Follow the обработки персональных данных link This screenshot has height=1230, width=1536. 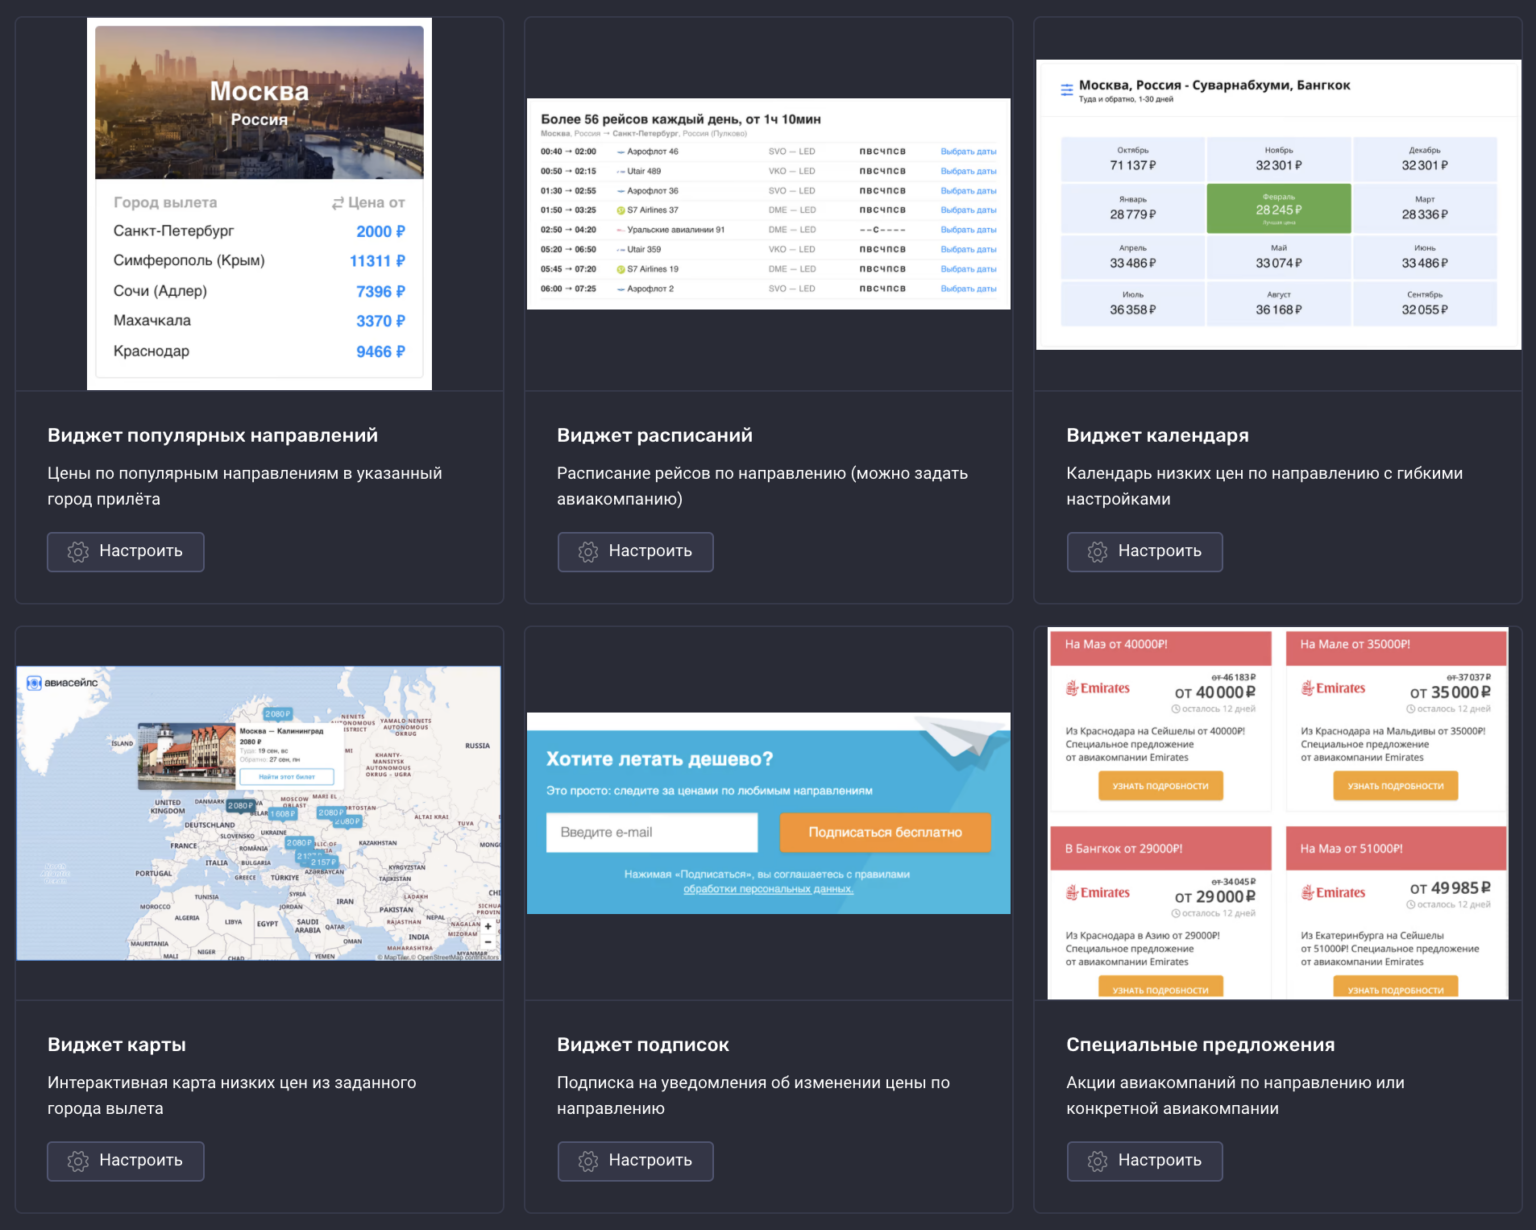point(768,889)
